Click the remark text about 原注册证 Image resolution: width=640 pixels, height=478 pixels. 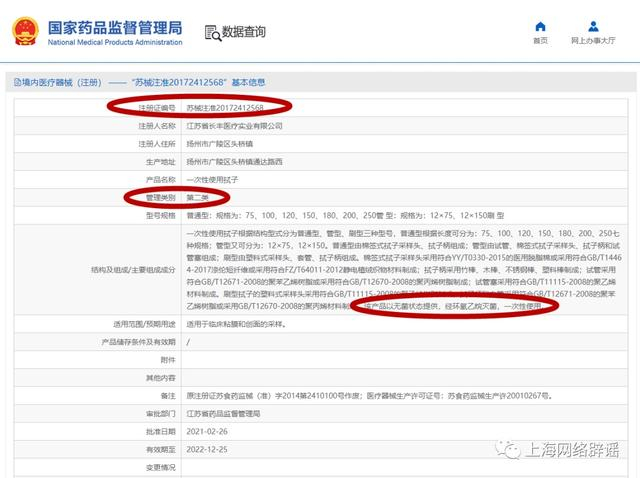[370, 396]
